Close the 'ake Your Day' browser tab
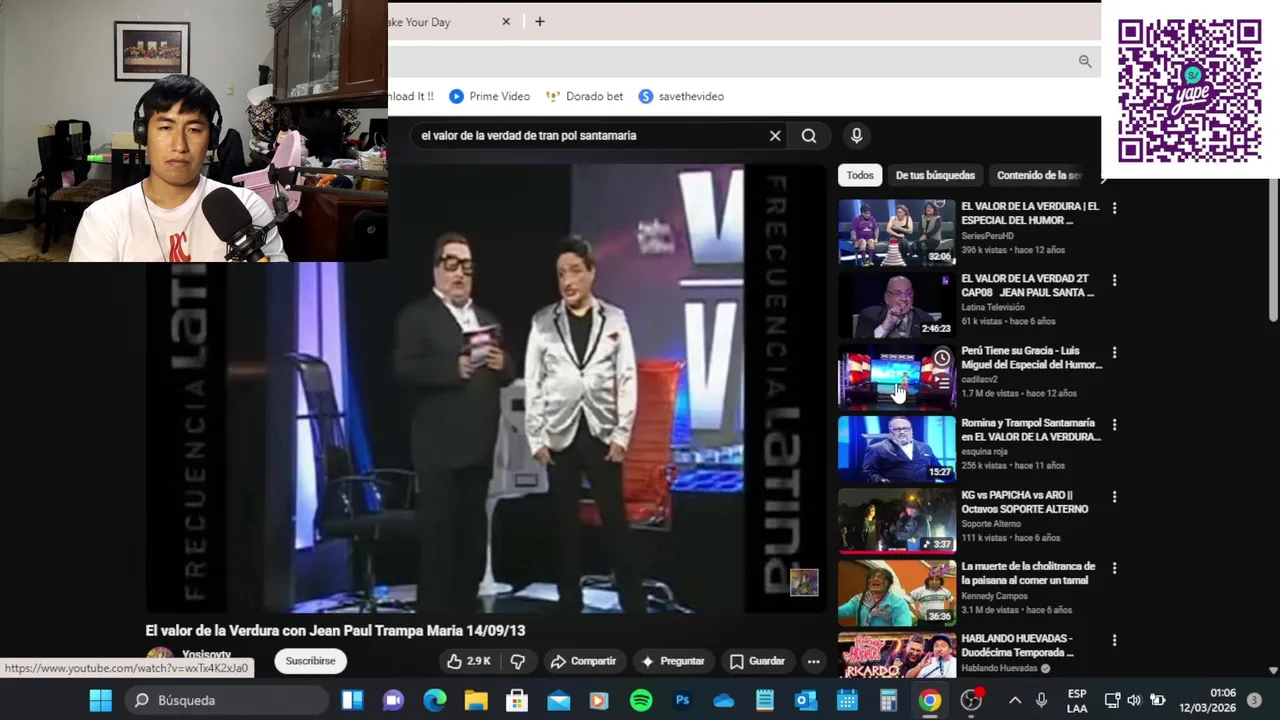The width and height of the screenshot is (1280, 720). [x=506, y=21]
